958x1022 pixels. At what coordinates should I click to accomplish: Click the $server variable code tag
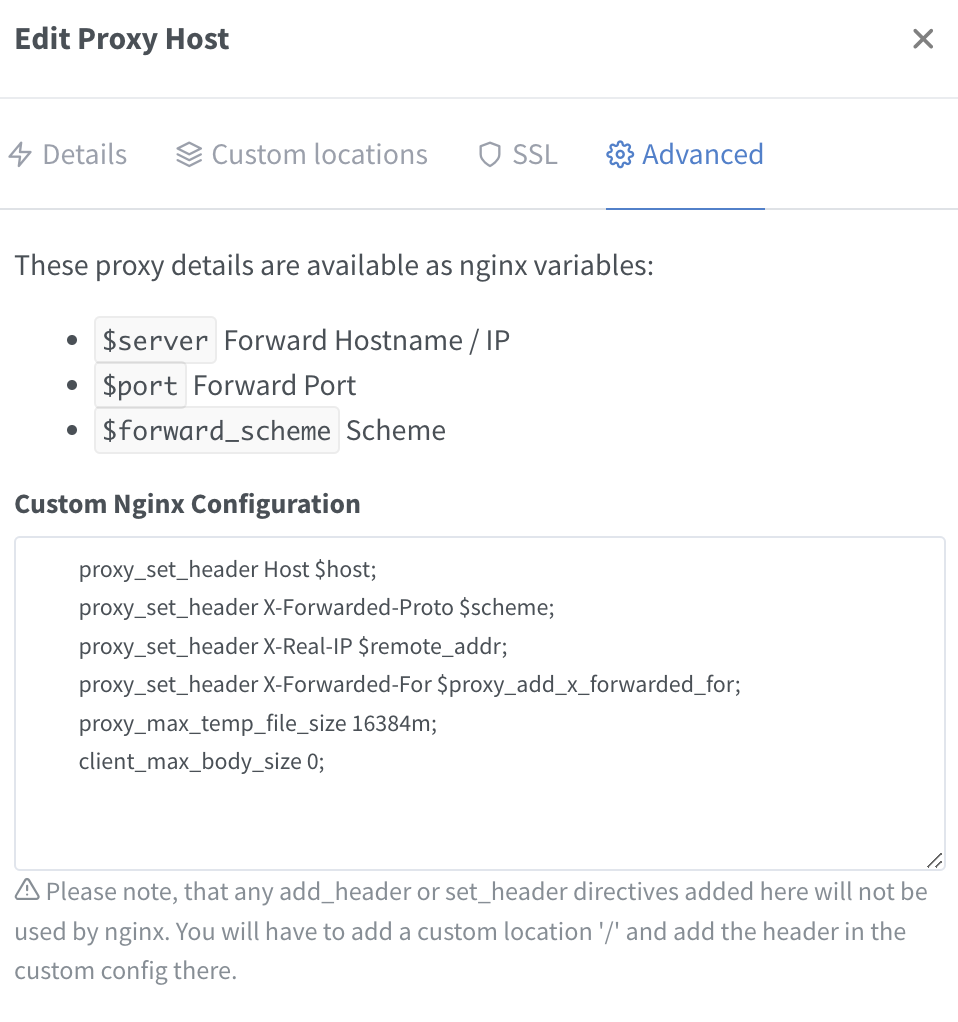pyautogui.click(x=155, y=340)
